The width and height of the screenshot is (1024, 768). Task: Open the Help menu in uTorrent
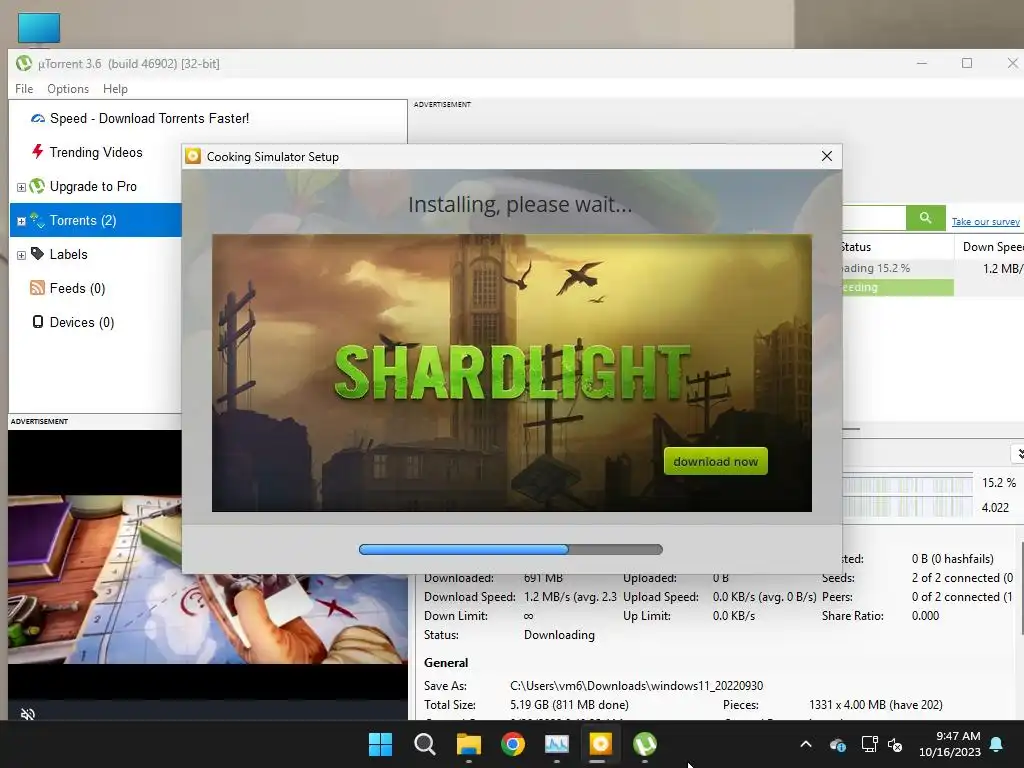tap(115, 89)
